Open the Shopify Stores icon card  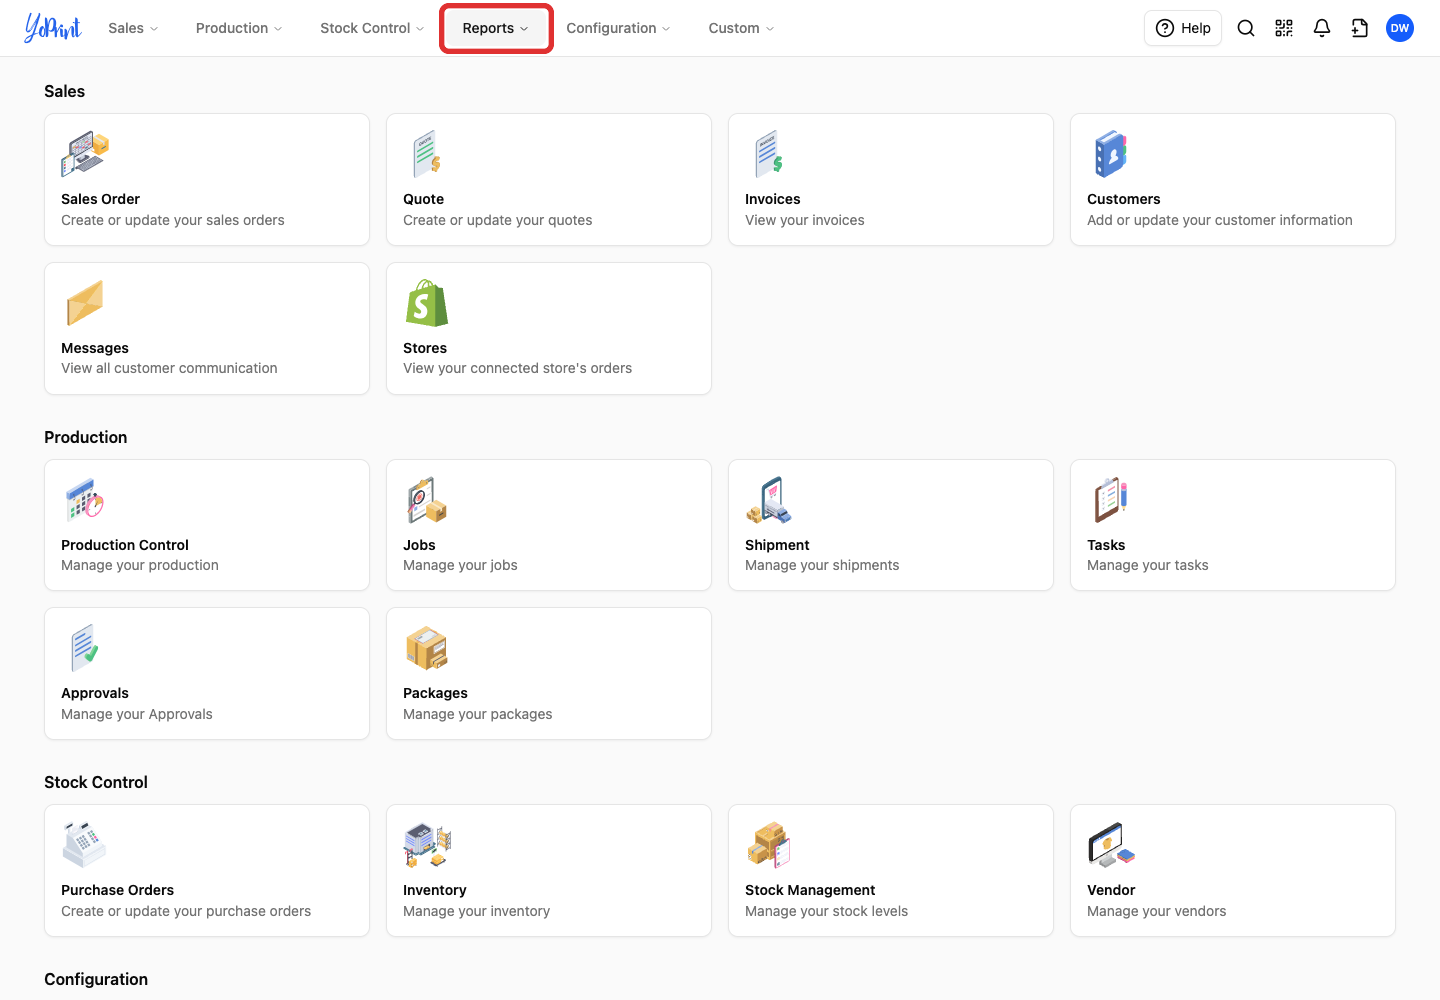[427, 303]
